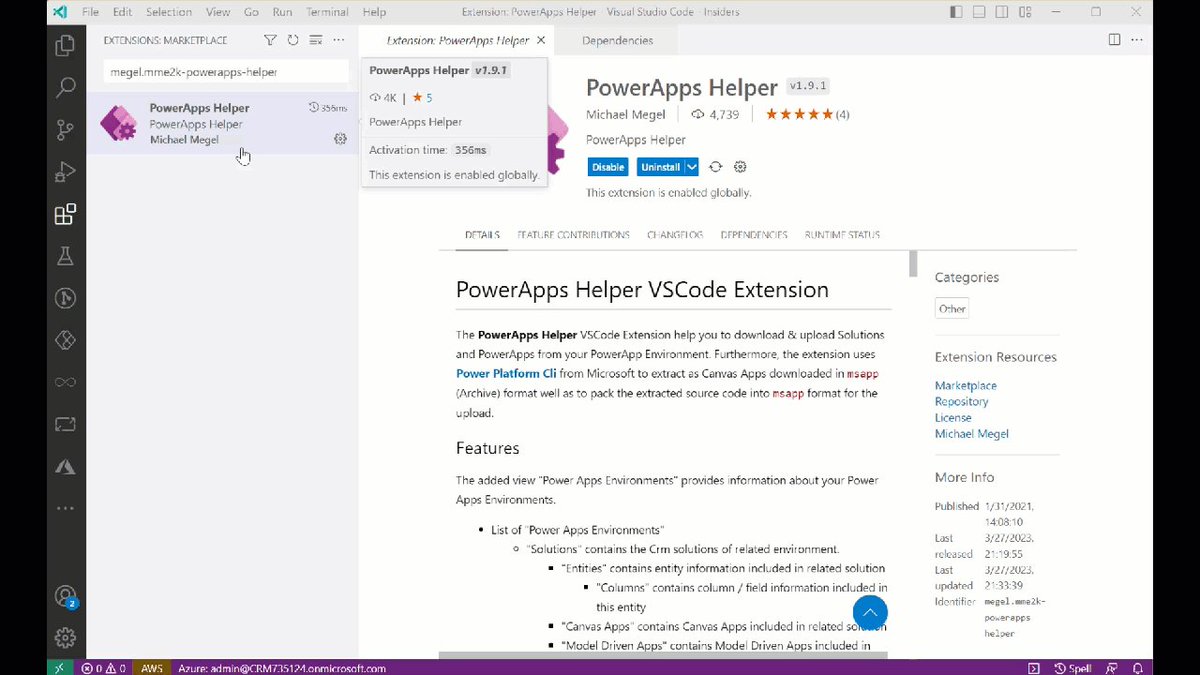
Task: Open the Marketplace resource link
Action: [965, 385]
